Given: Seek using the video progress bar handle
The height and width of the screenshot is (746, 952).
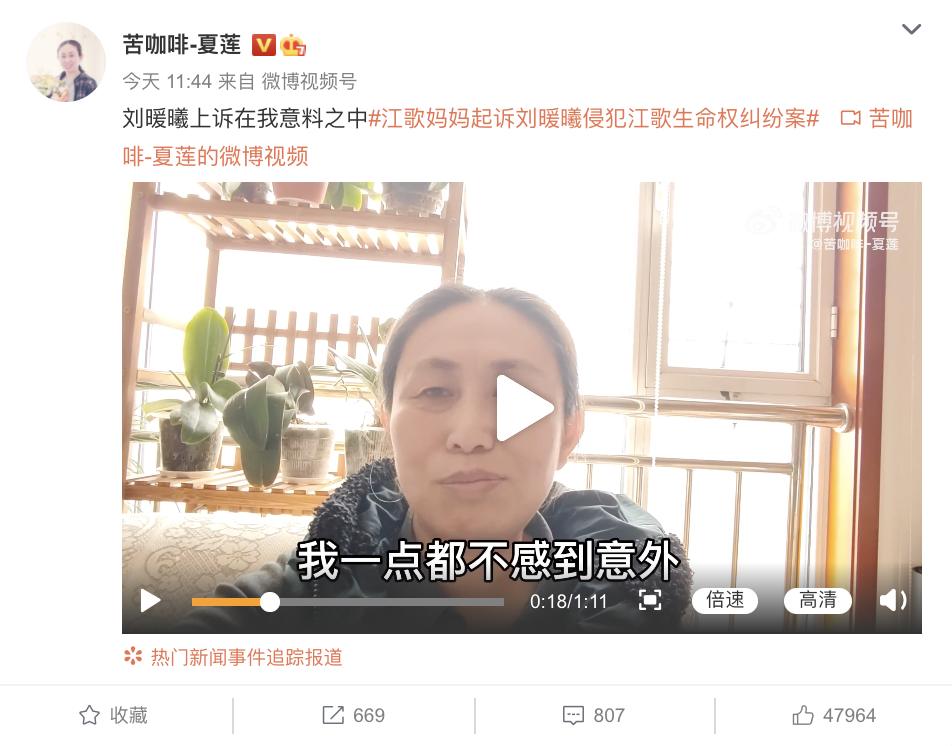Looking at the screenshot, I should coord(270,602).
